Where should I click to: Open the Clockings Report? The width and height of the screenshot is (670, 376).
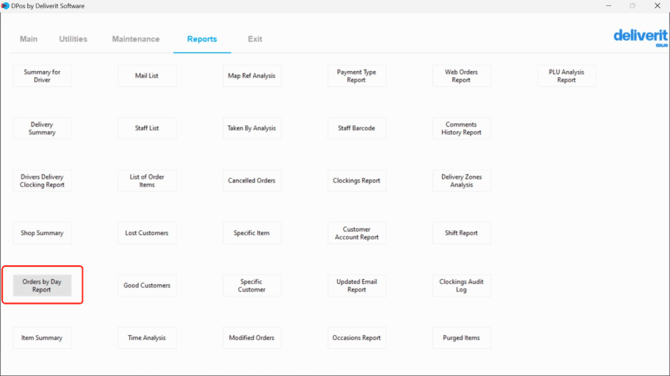(356, 181)
